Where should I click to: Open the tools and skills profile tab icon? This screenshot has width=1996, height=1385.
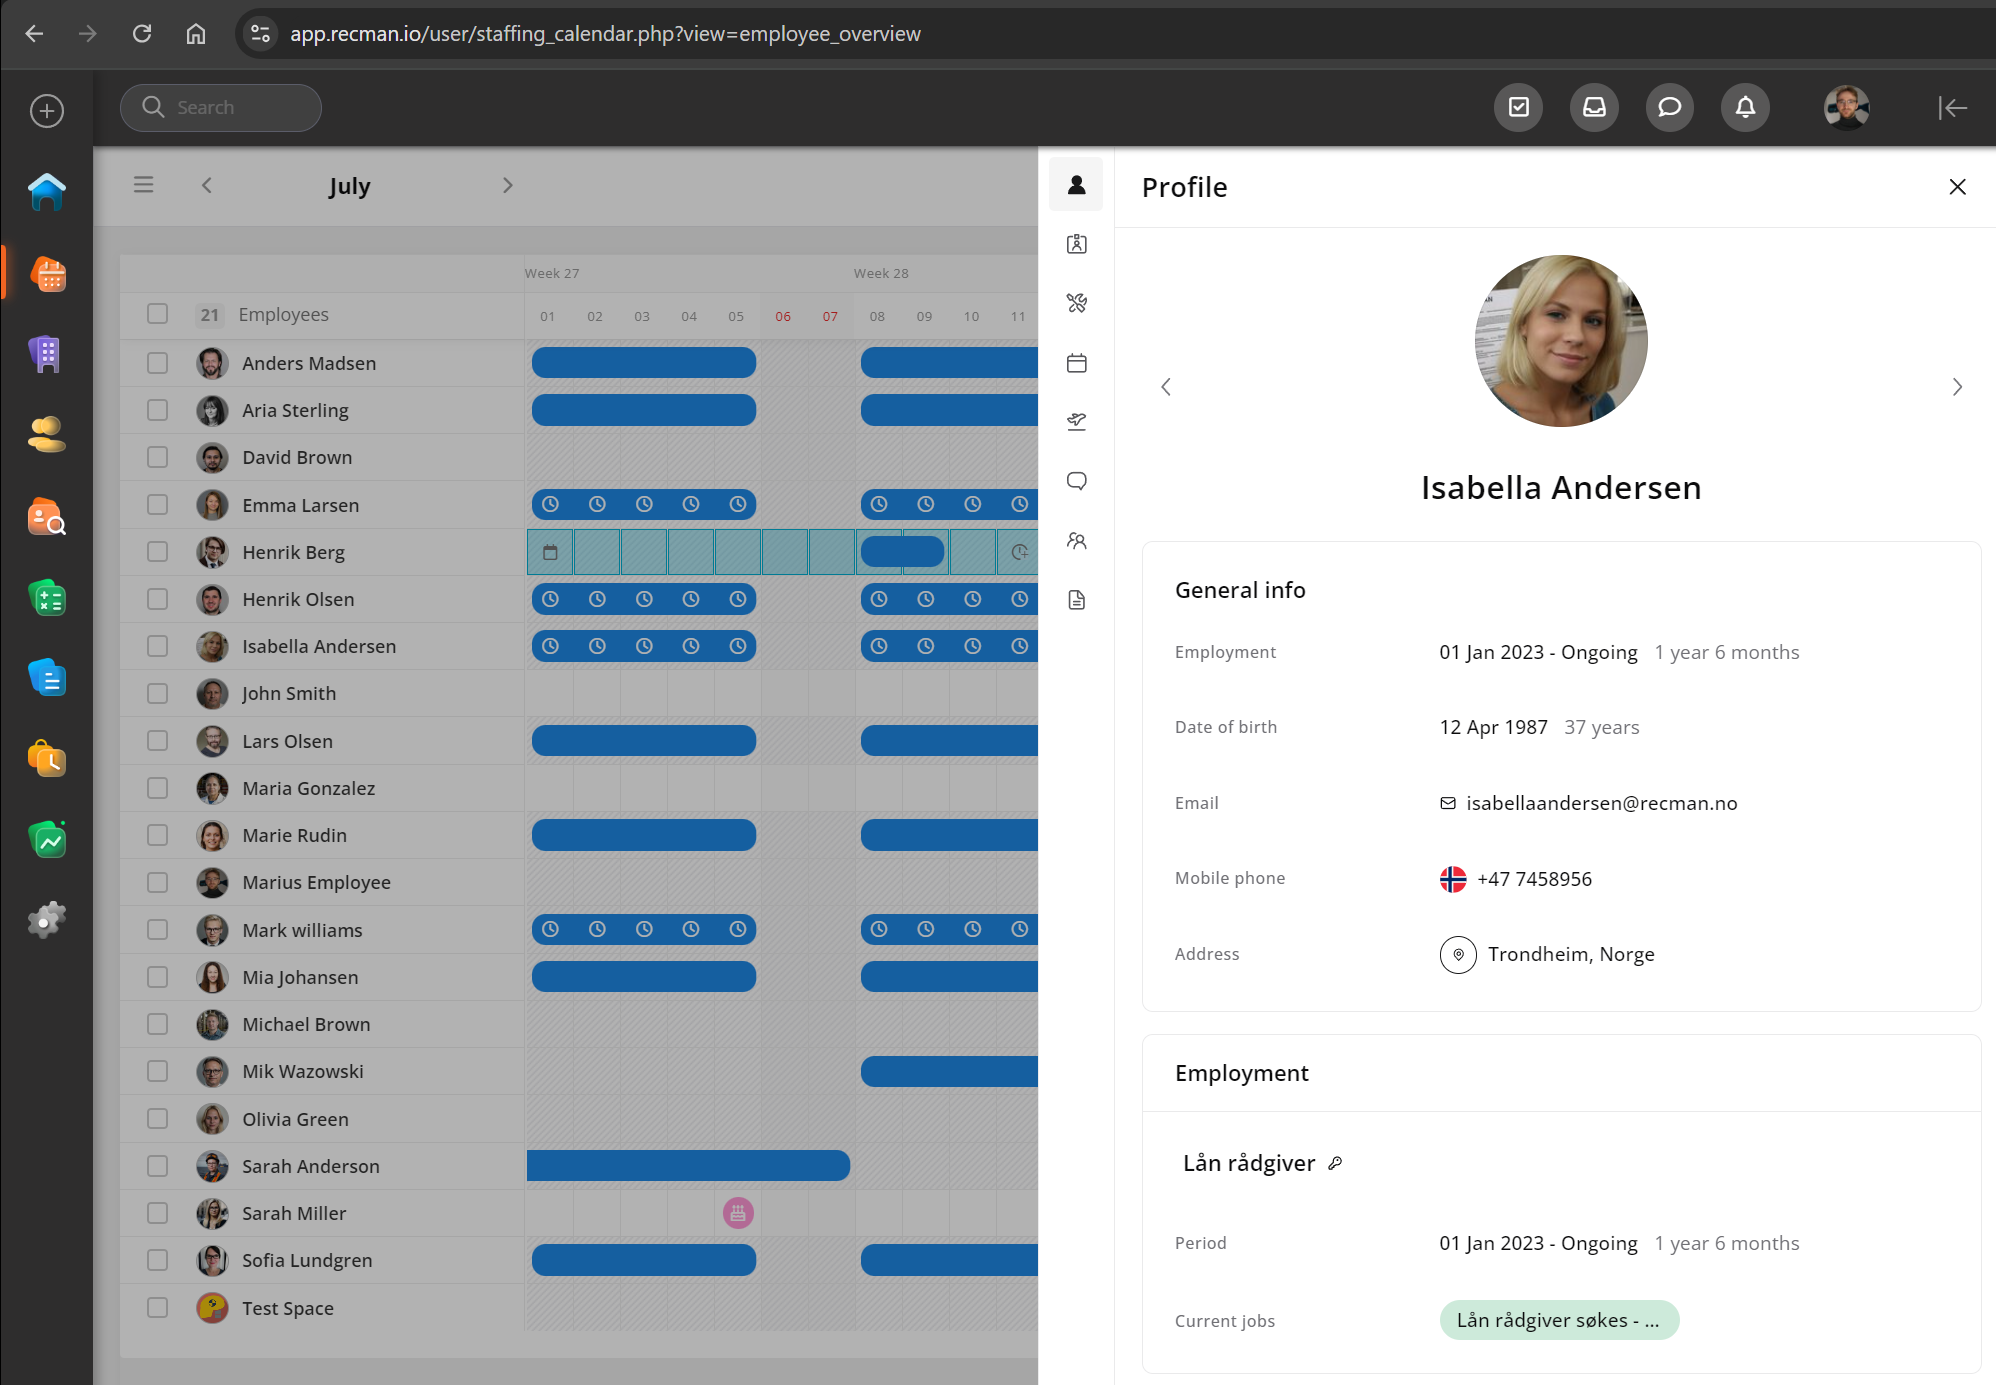point(1076,303)
